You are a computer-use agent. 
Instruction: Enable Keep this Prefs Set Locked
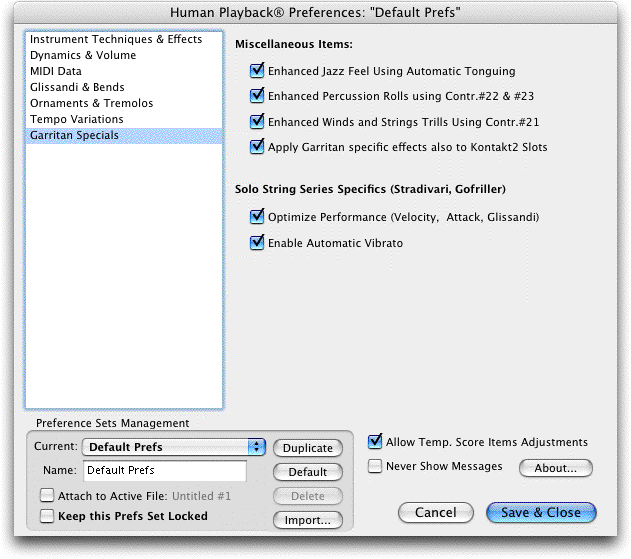47,516
